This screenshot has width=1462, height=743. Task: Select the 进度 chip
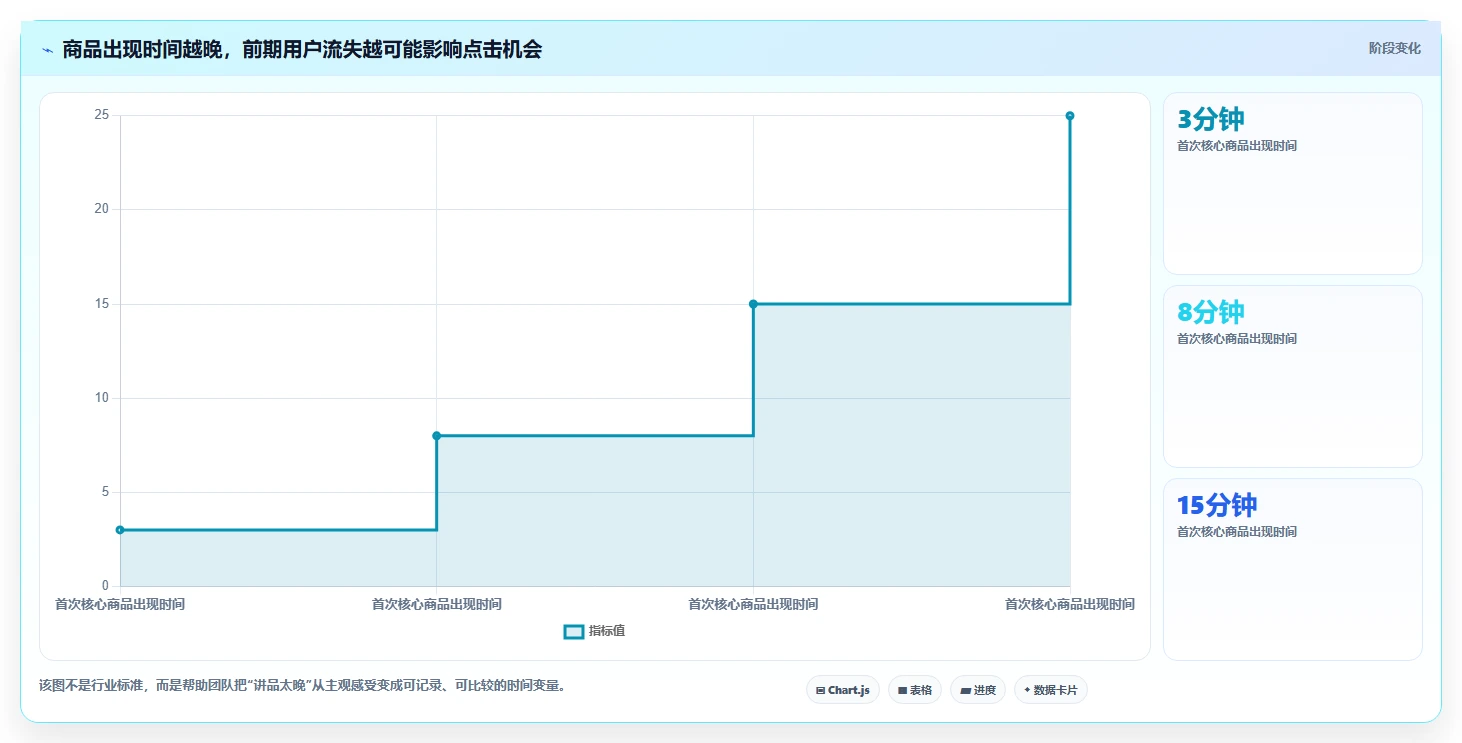coord(978,690)
